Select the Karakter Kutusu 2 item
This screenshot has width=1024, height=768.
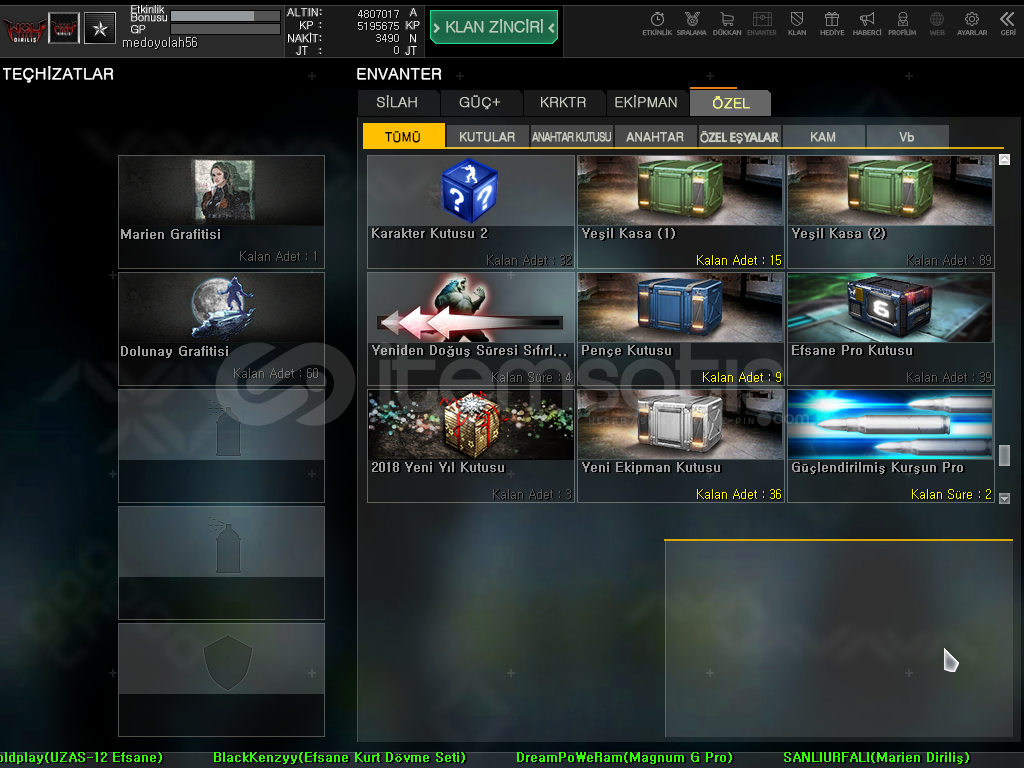pos(471,212)
